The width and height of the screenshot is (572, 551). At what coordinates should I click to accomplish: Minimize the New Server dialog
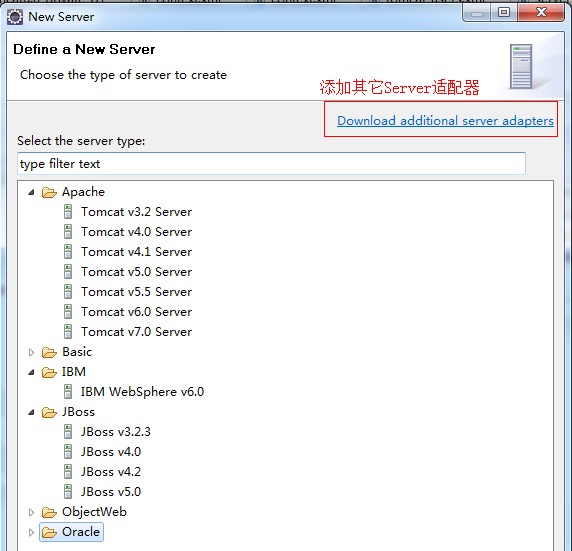pos(477,14)
